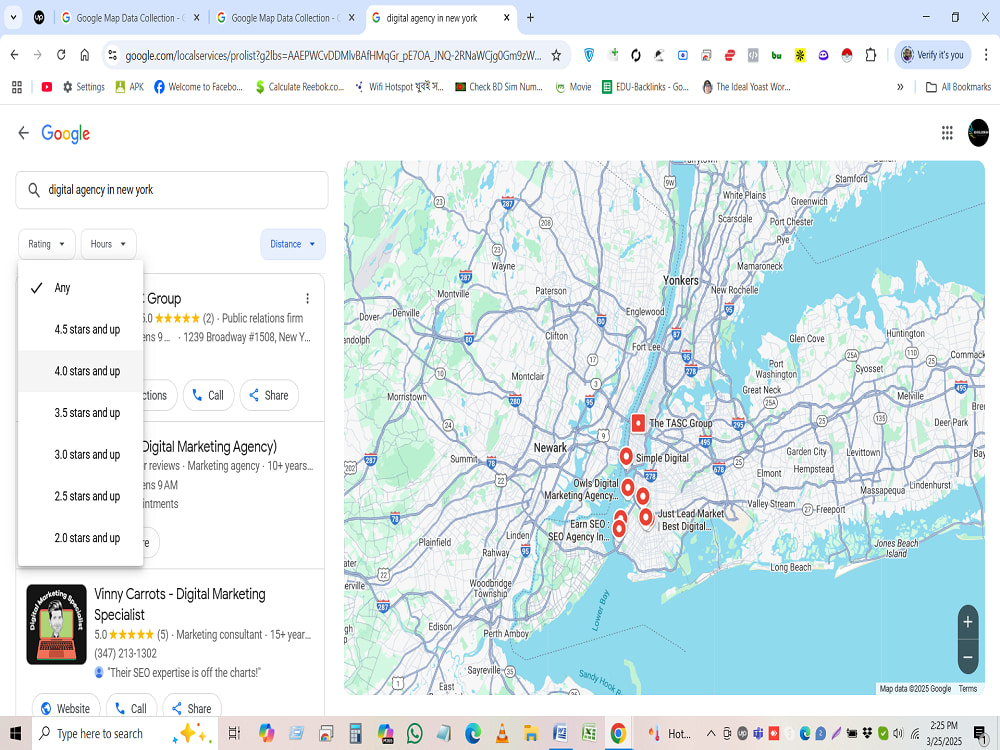This screenshot has width=1000, height=750.
Task: Click the Google back arrow icon
Action: click(x=24, y=133)
